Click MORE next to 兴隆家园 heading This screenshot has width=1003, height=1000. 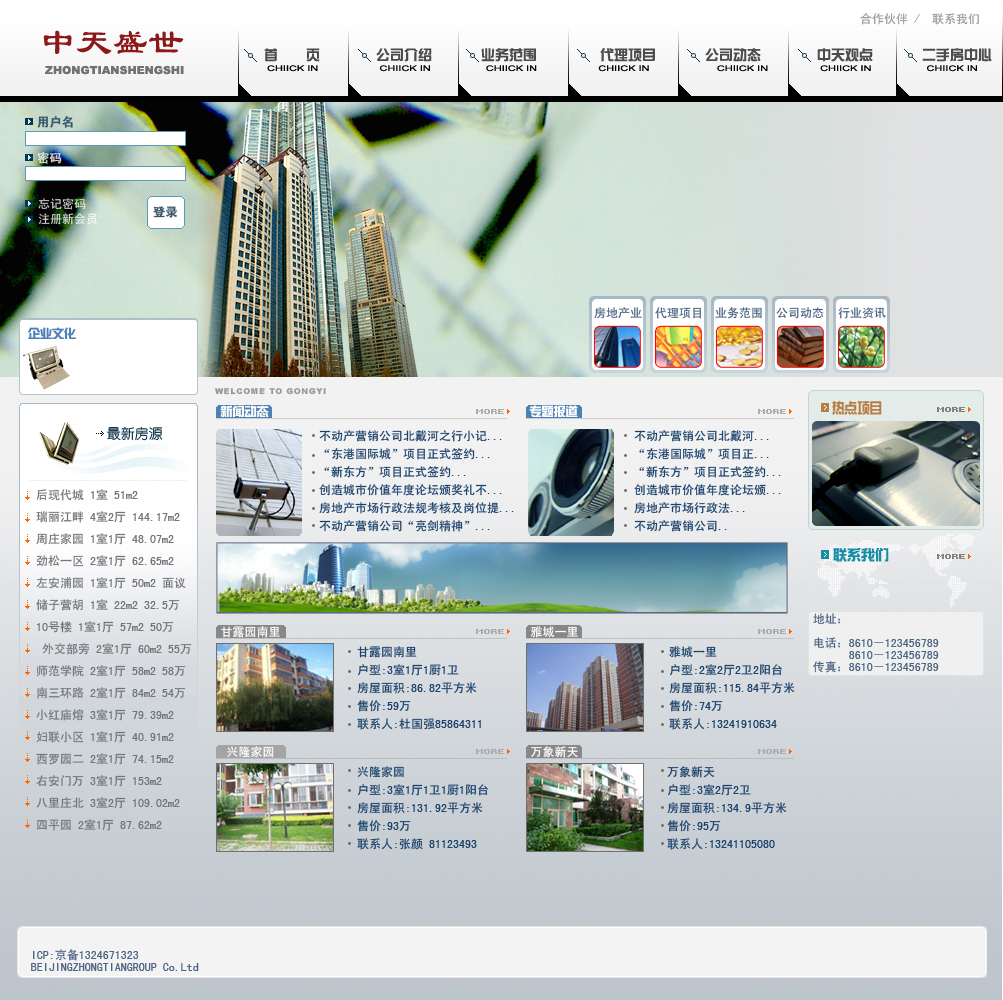pos(493,752)
